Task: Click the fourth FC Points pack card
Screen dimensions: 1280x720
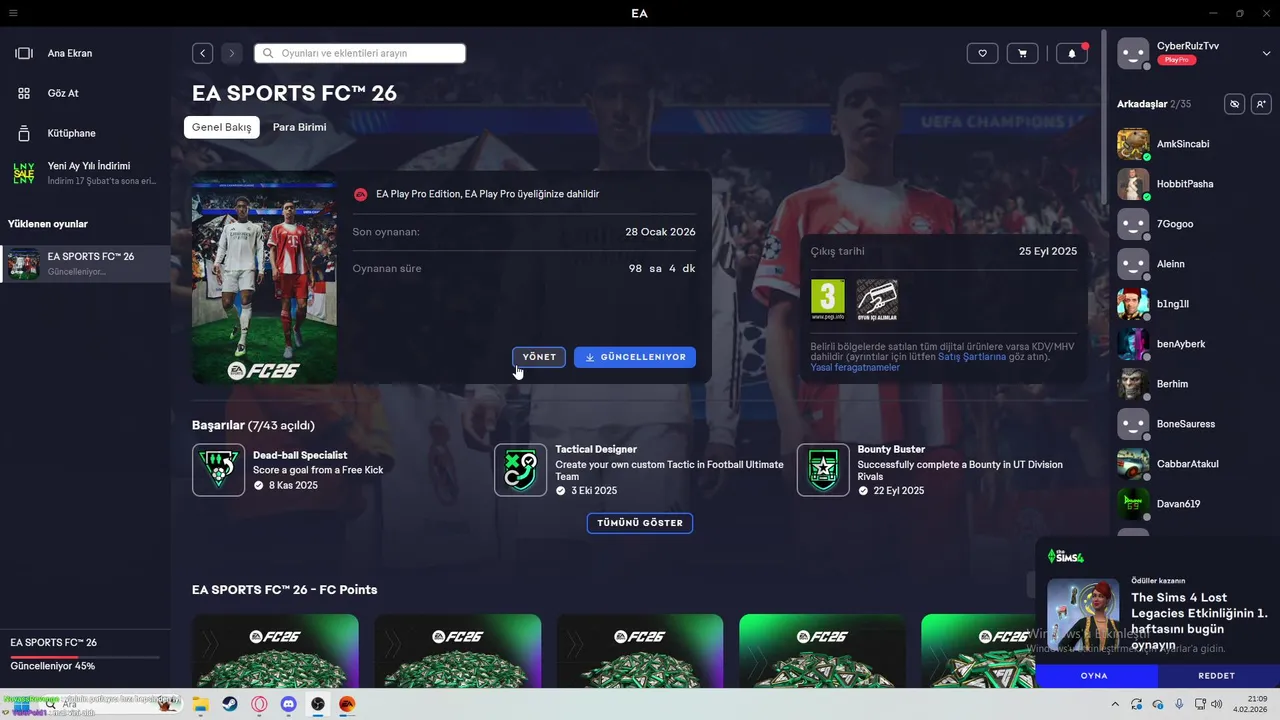Action: click(x=822, y=651)
